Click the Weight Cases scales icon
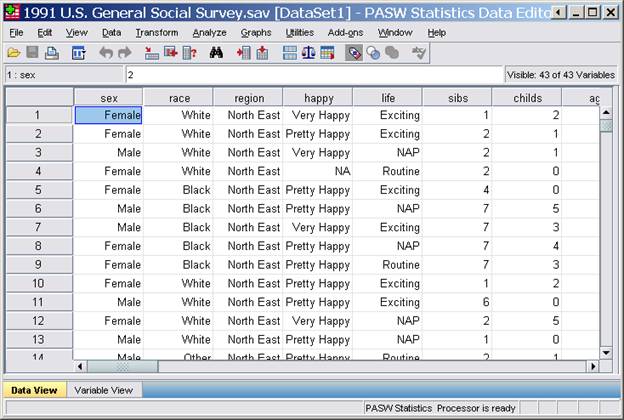624x420 pixels. (308, 53)
